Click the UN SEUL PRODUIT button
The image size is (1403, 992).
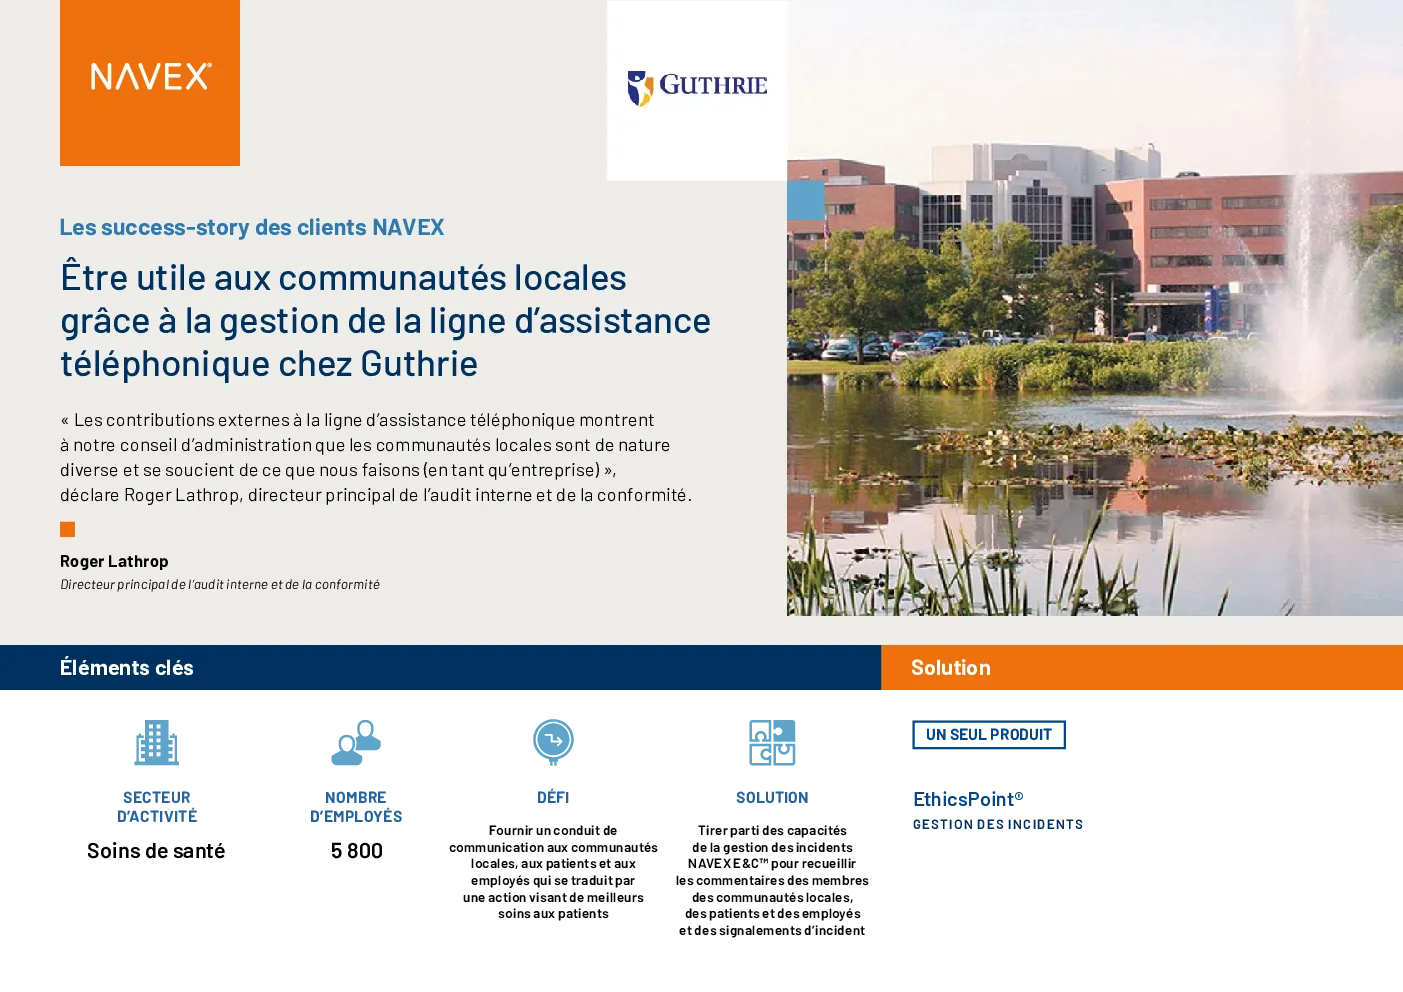tap(989, 735)
